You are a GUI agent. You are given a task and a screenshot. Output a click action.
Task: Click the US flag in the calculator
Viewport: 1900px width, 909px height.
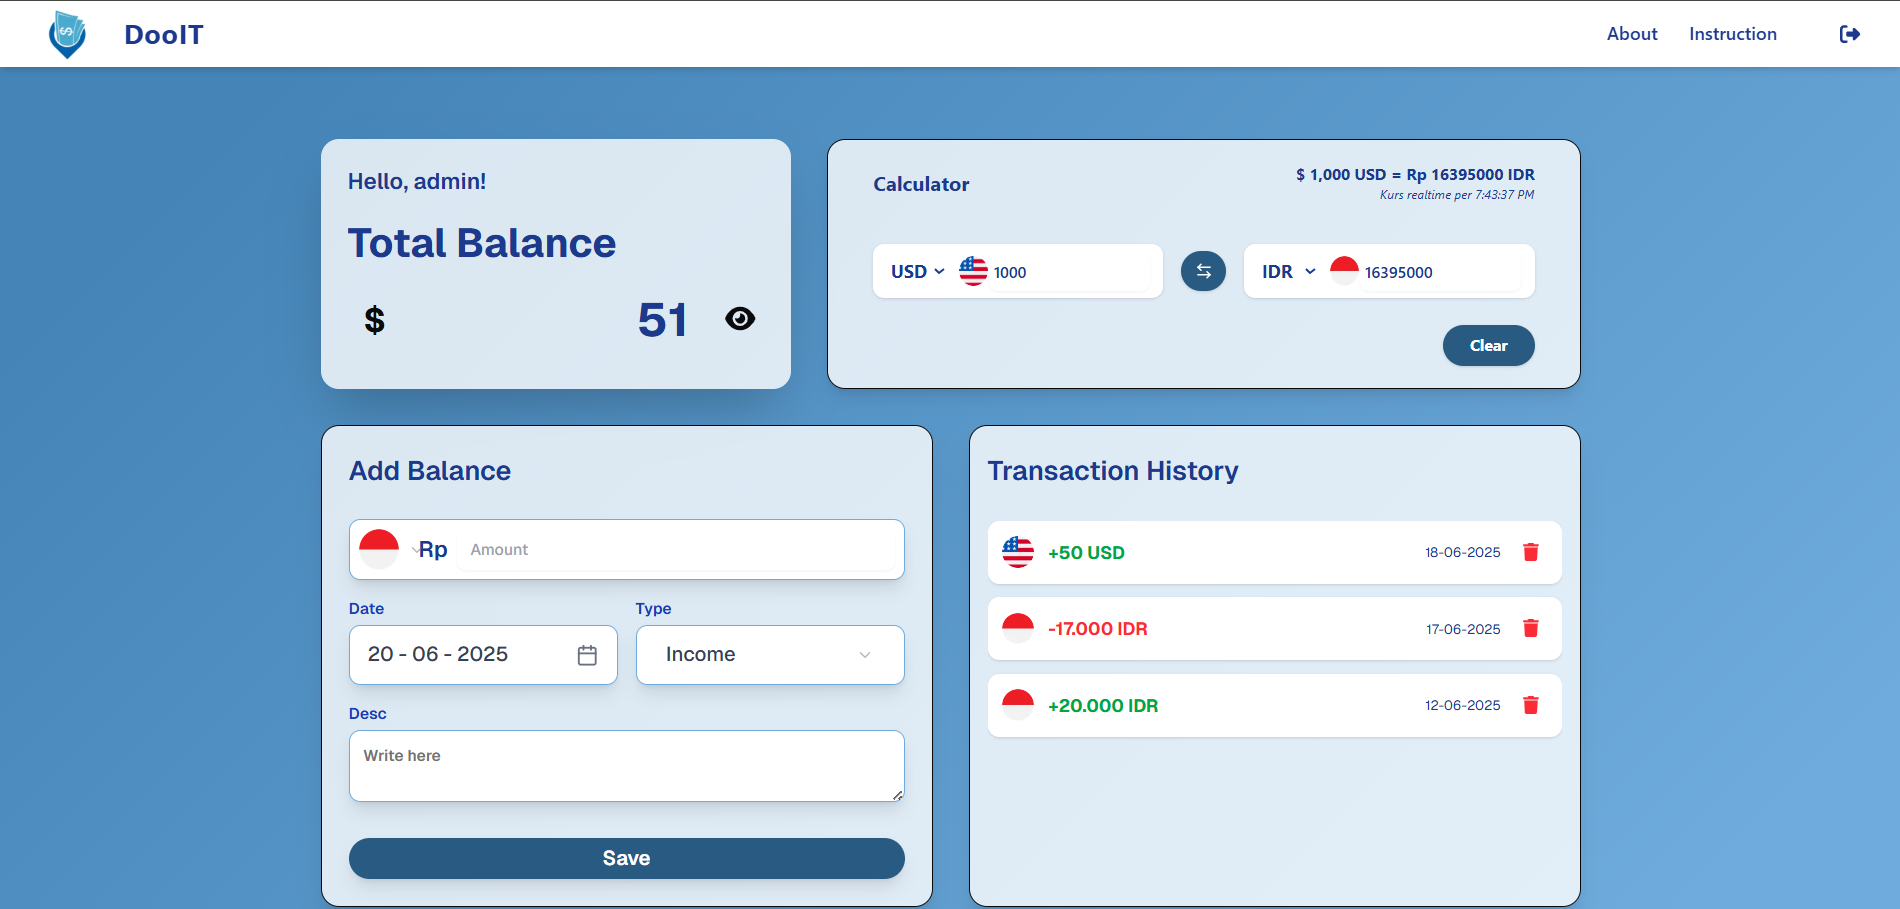[973, 271]
